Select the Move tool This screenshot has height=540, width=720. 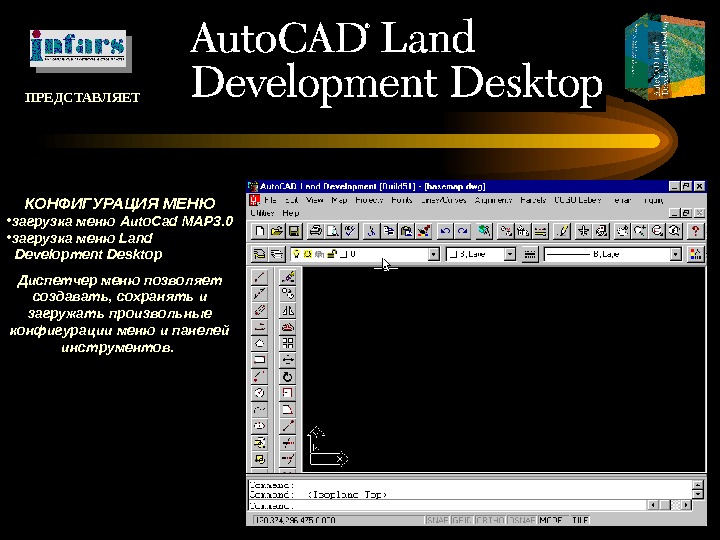click(x=288, y=360)
